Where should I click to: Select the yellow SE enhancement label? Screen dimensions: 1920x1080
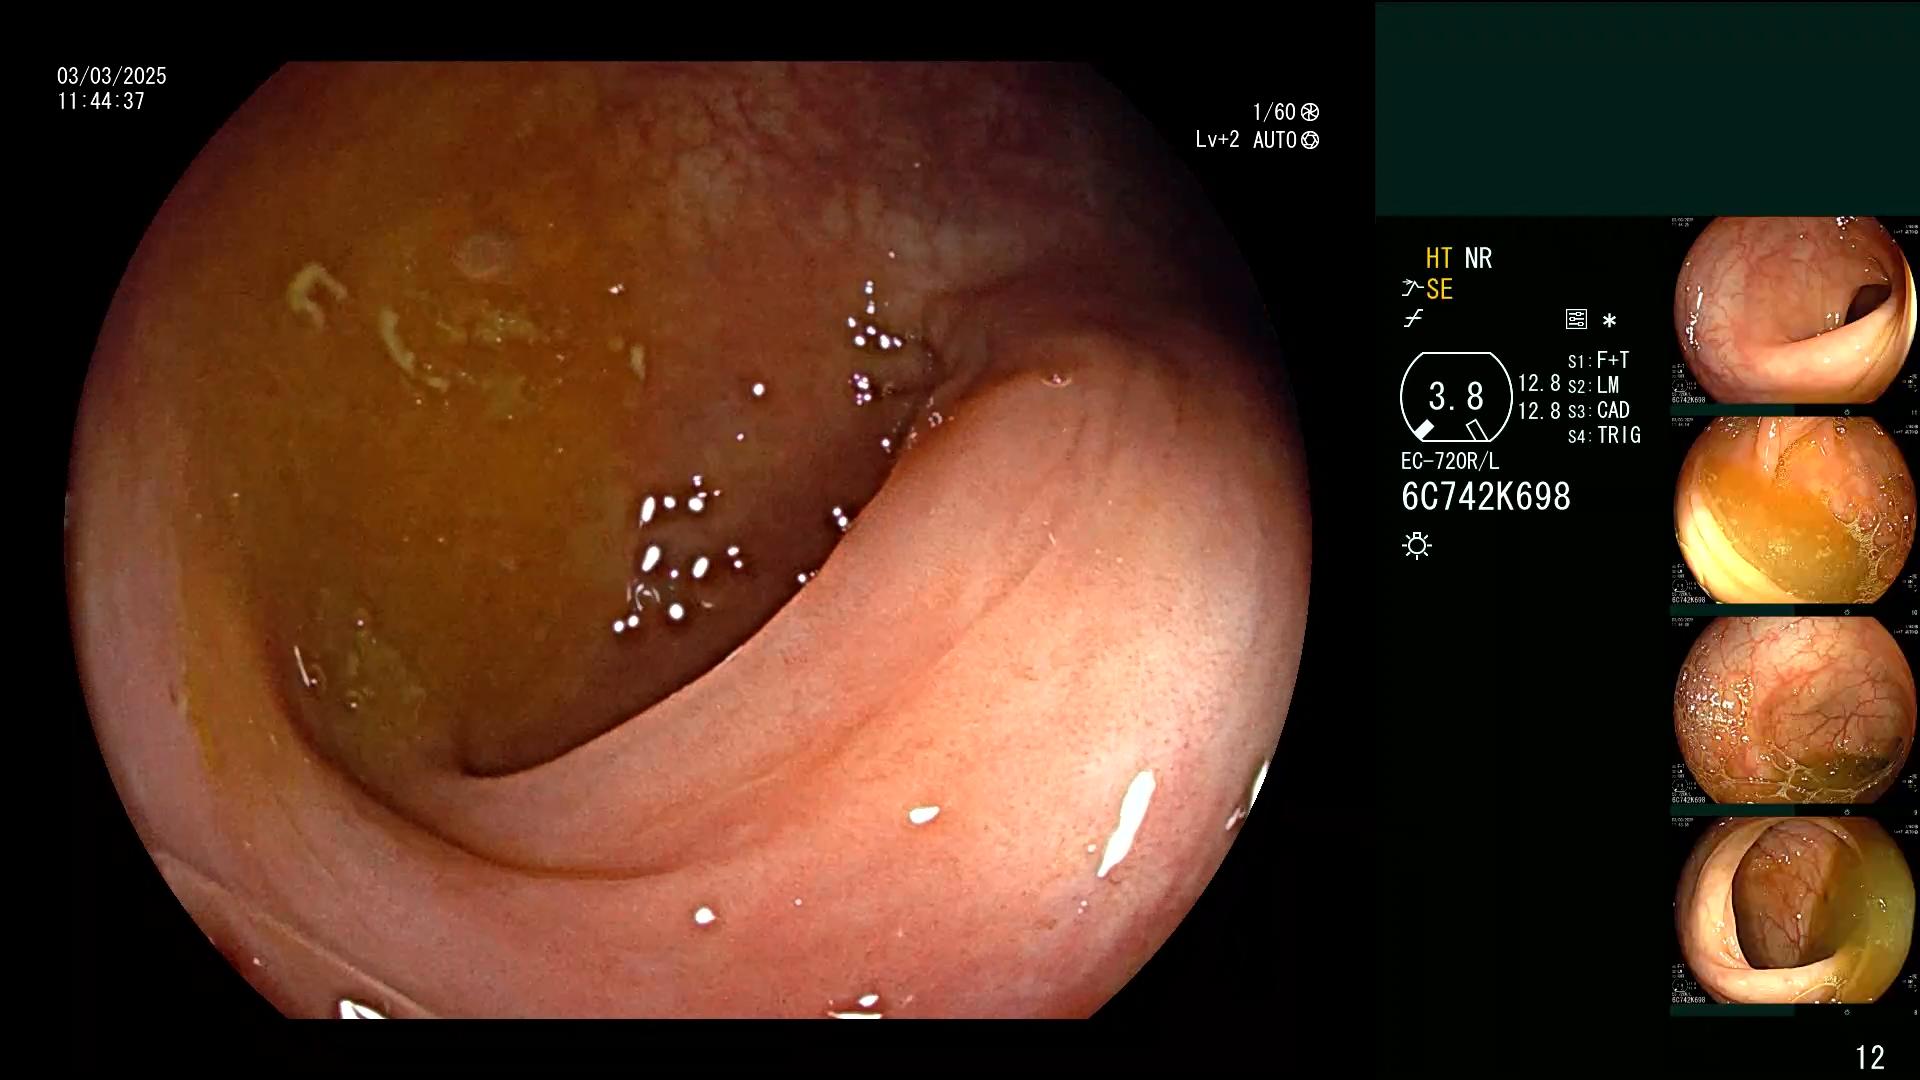point(1439,290)
